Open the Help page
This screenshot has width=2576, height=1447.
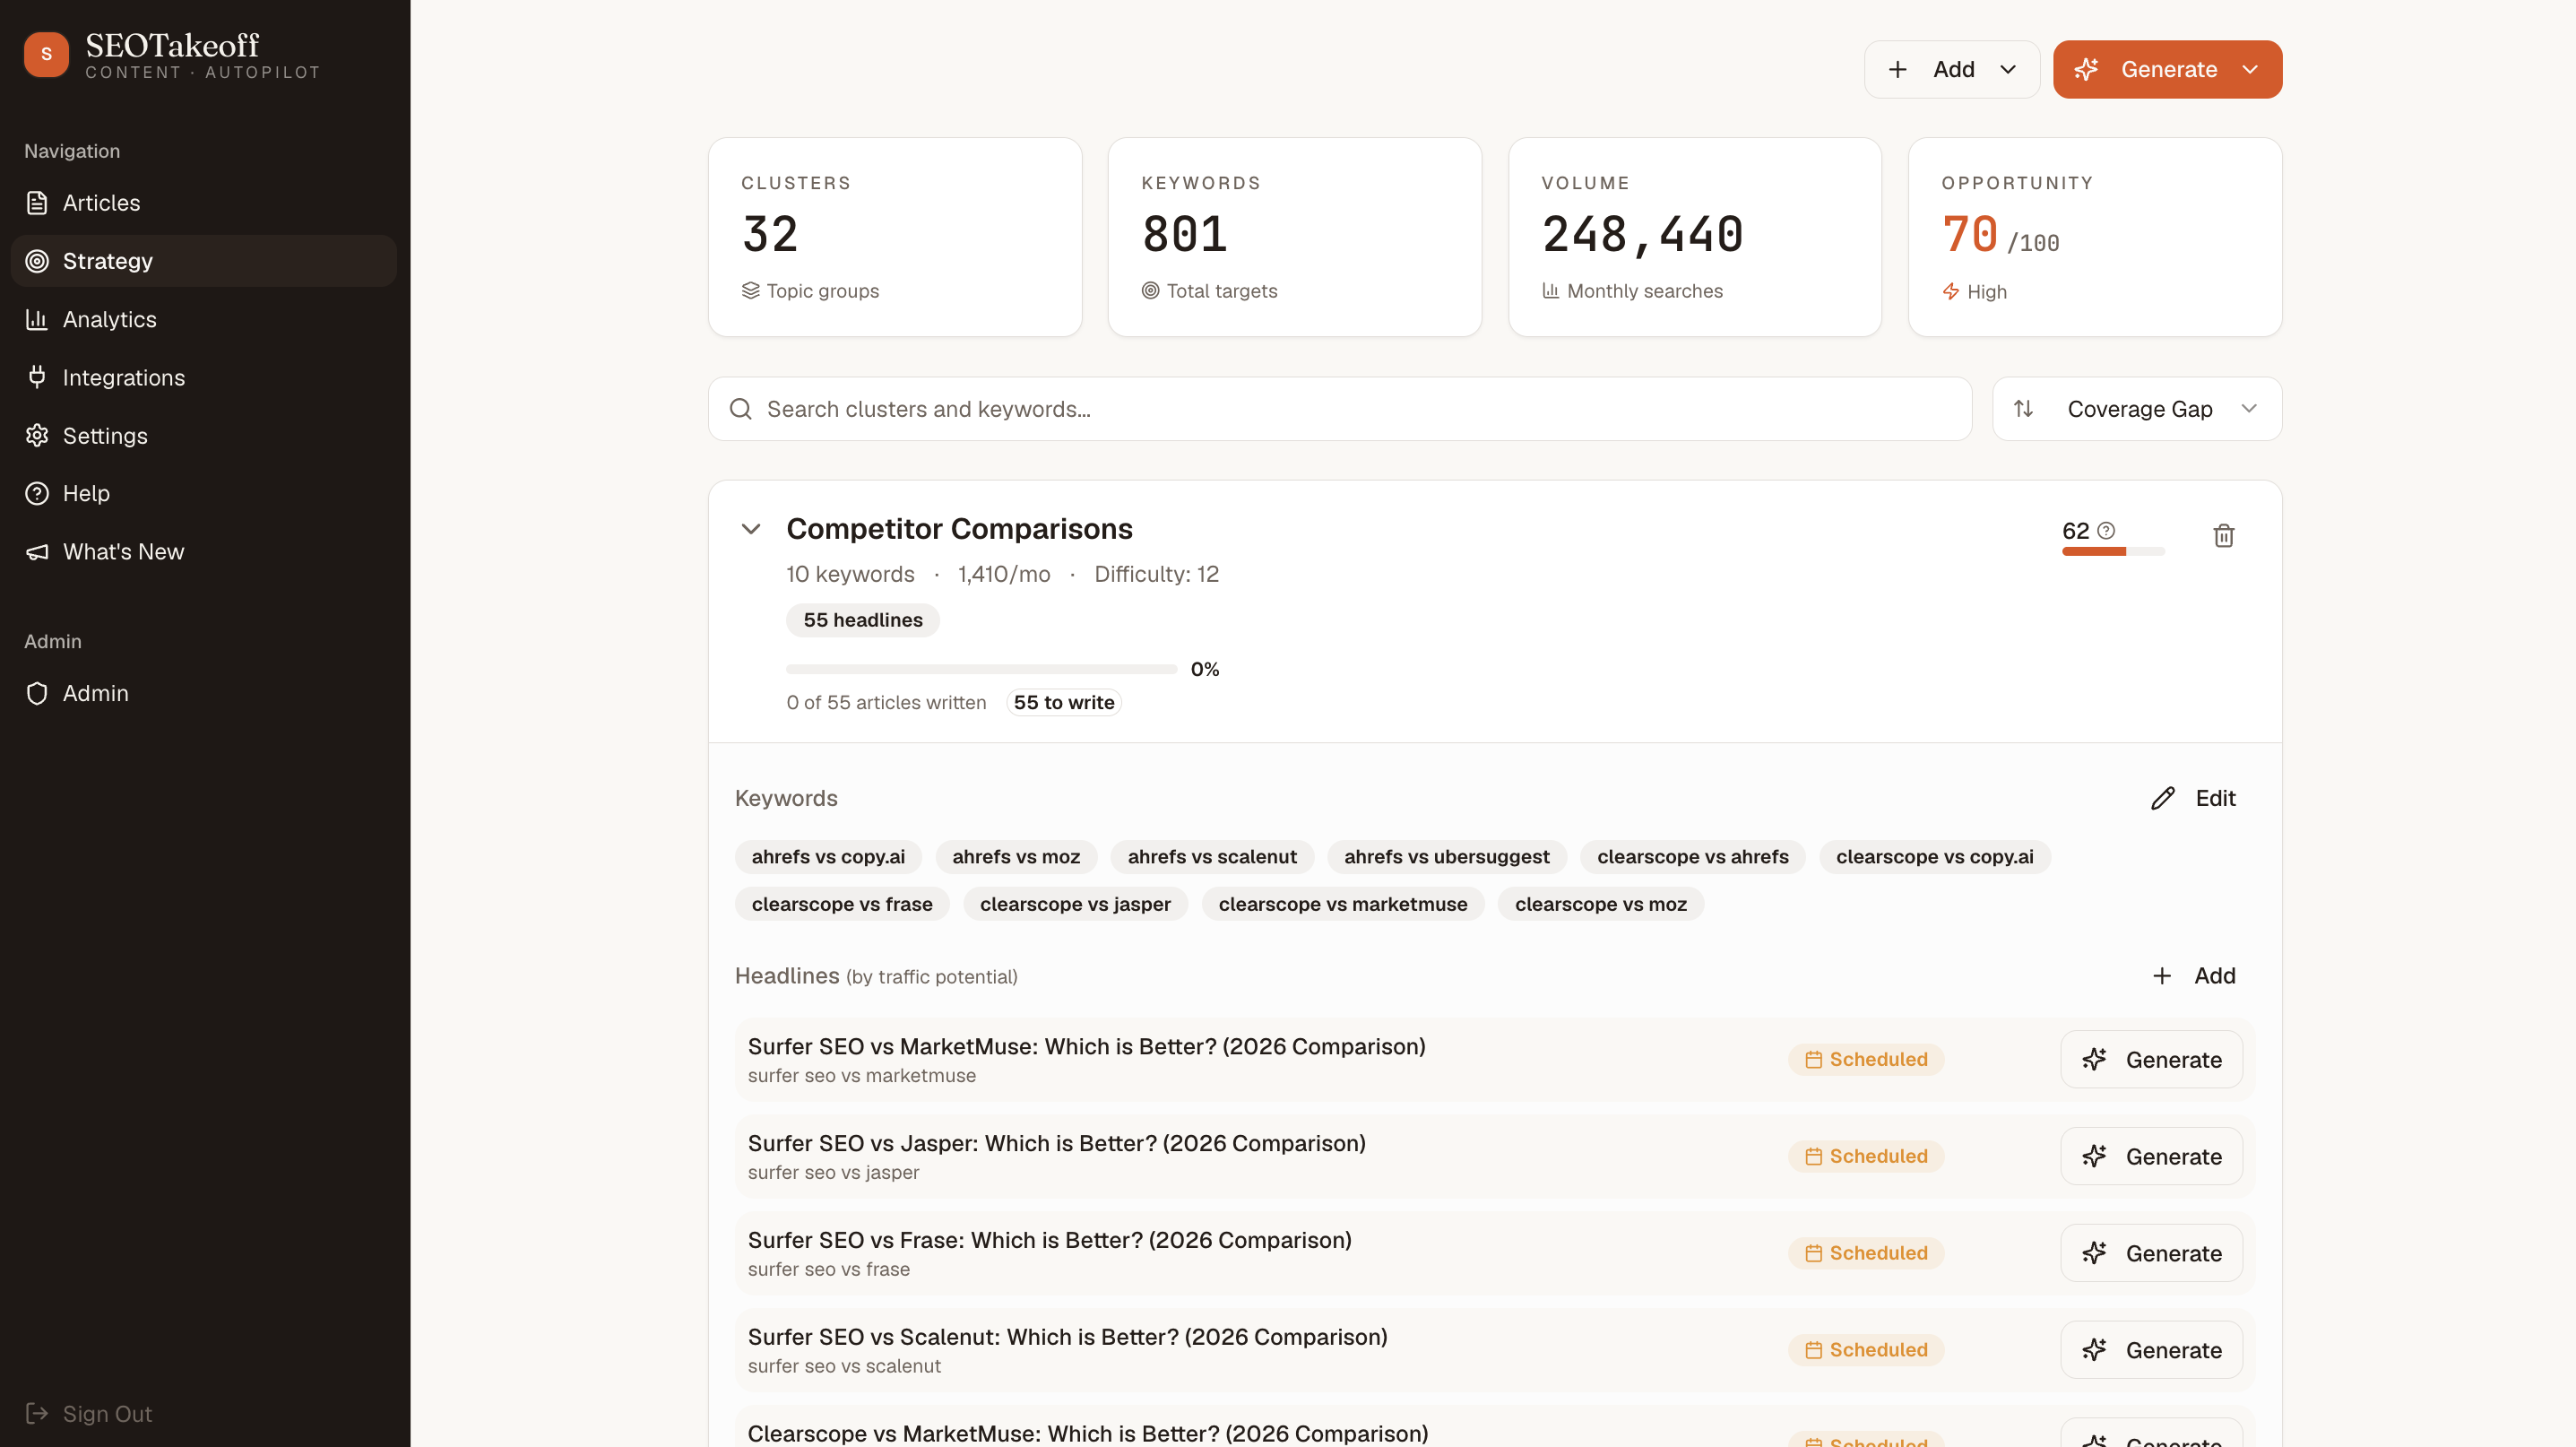(203, 493)
